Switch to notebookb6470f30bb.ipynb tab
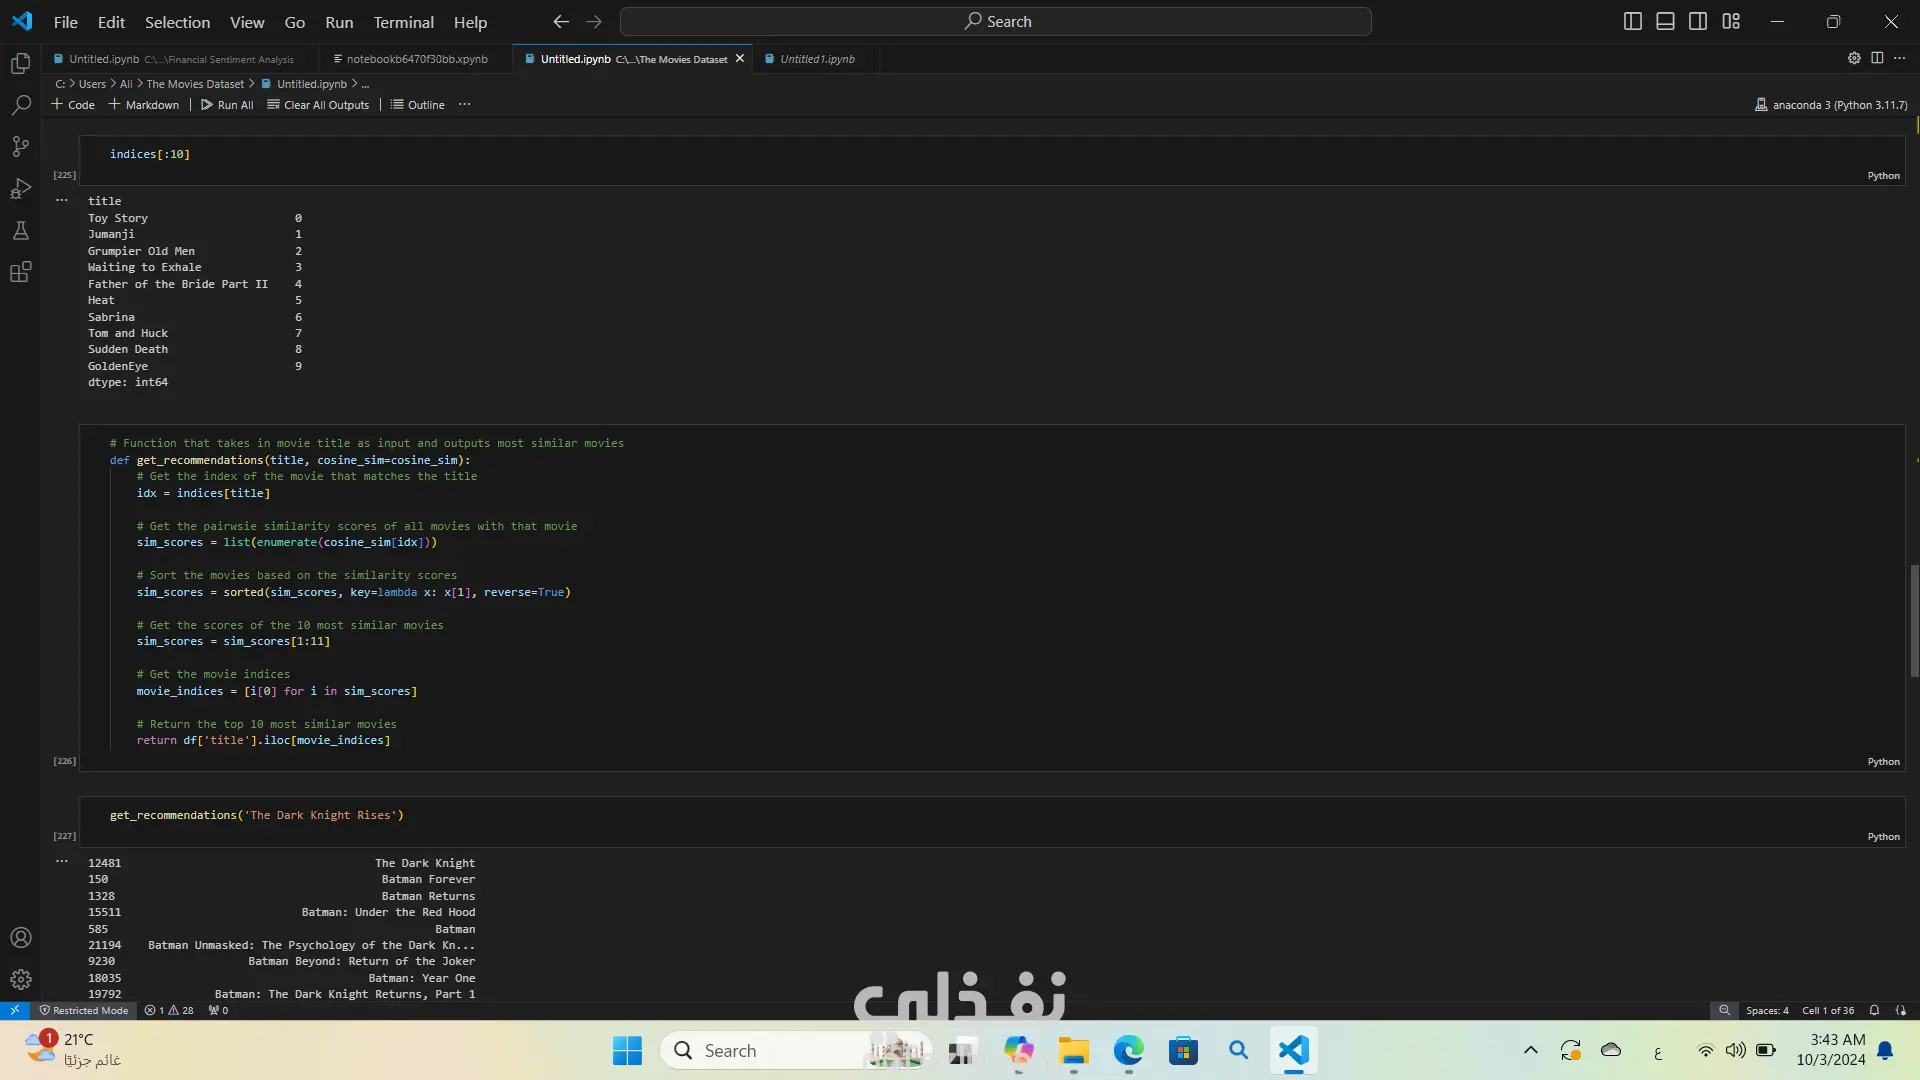Image resolution: width=1920 pixels, height=1080 pixels. (x=416, y=59)
